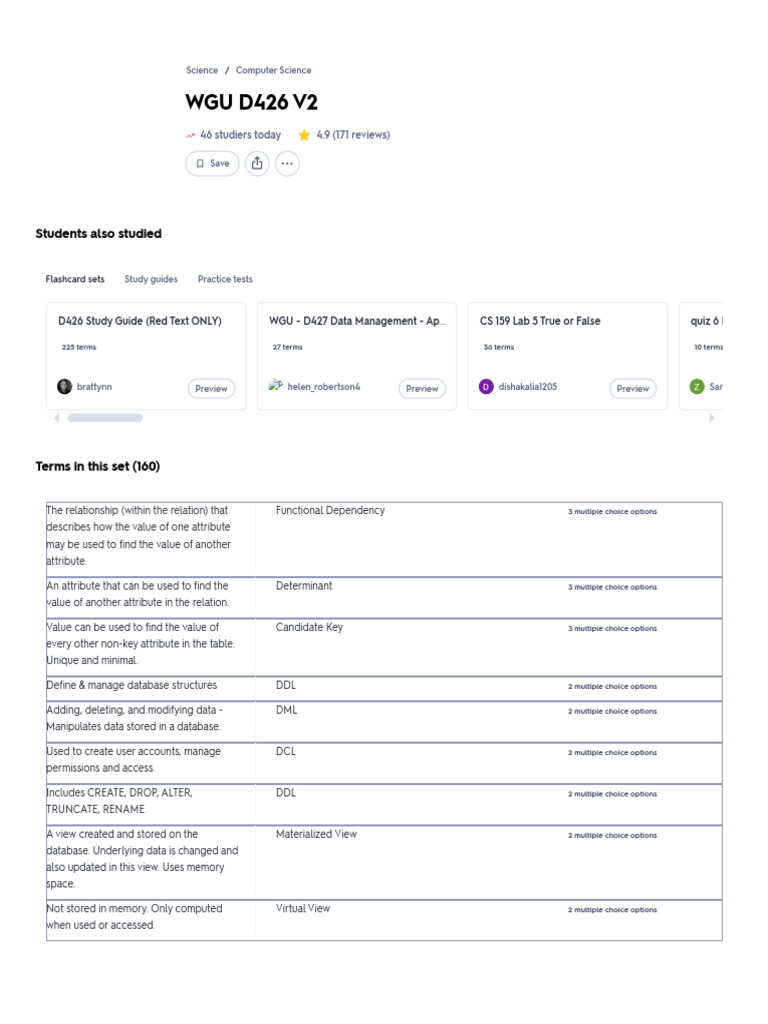Open dishakalia1205's purple avatar
Image resolution: width=768 pixels, height=1024 pixels.
(486, 387)
